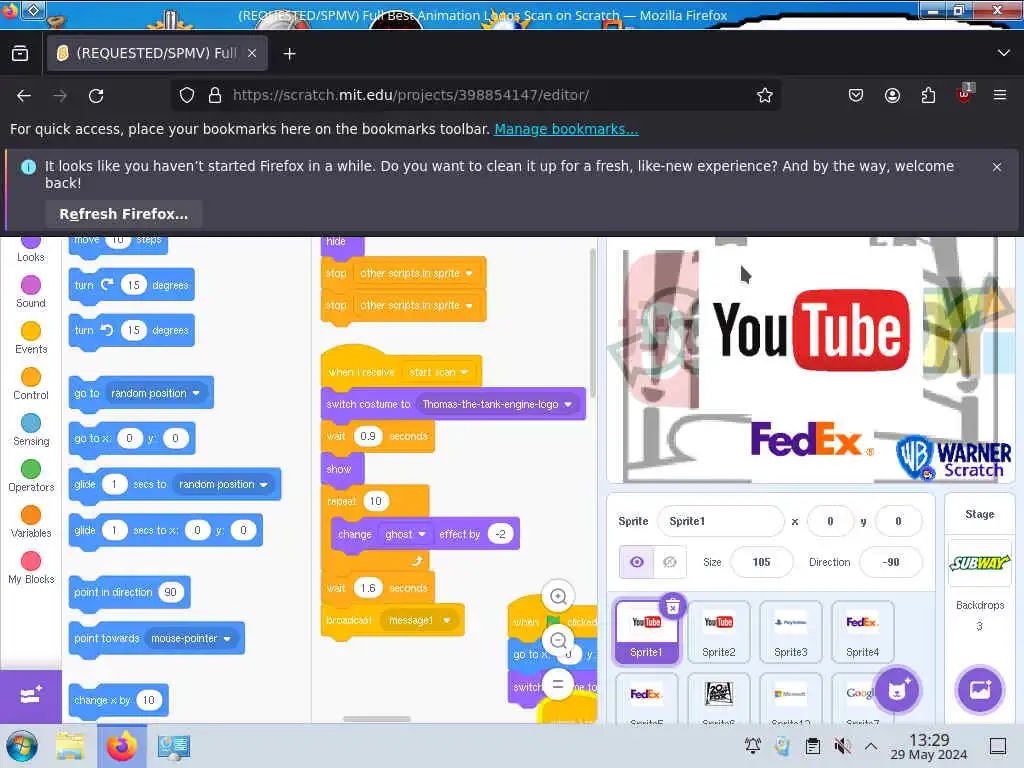This screenshot has width=1024, height=768.
Task: Dismiss the Firefox refresh notification
Action: (997, 167)
